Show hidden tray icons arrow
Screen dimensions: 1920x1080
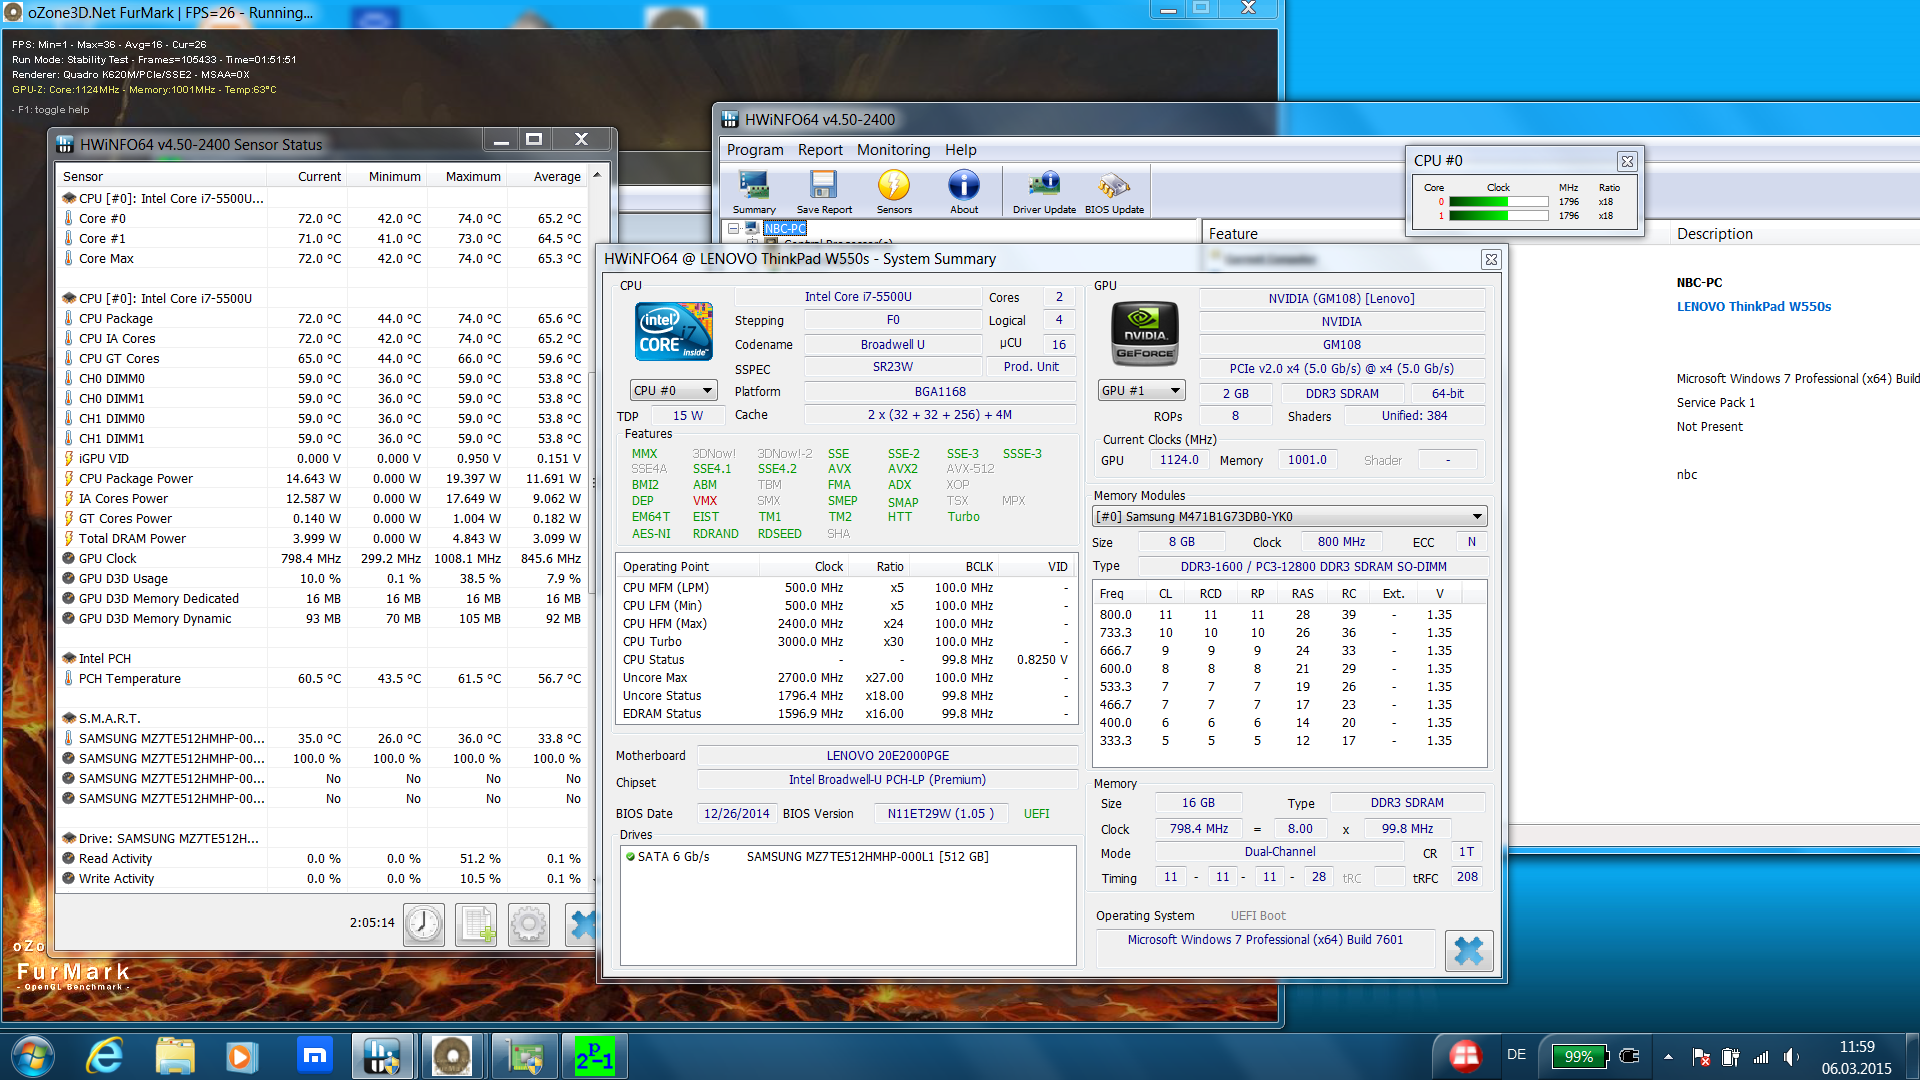coord(1668,1057)
